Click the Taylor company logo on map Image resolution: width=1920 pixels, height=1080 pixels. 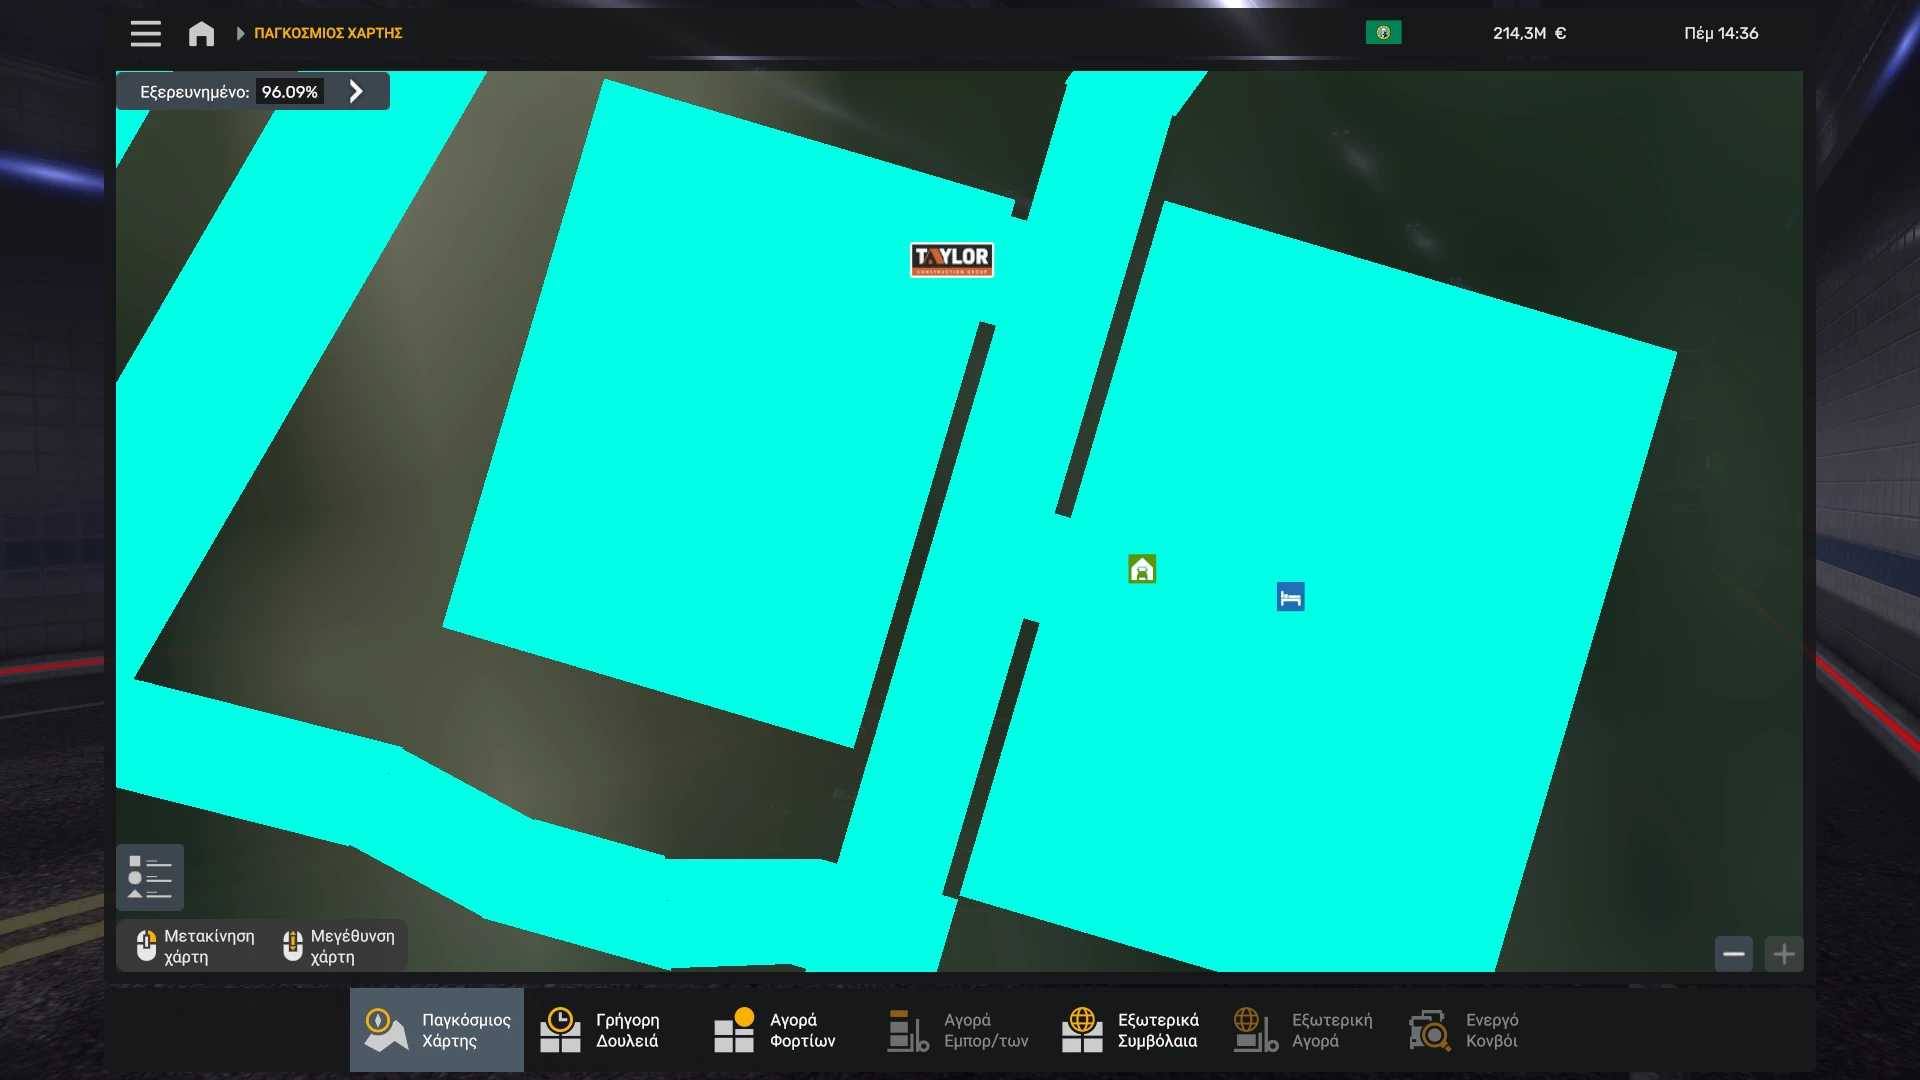click(951, 259)
